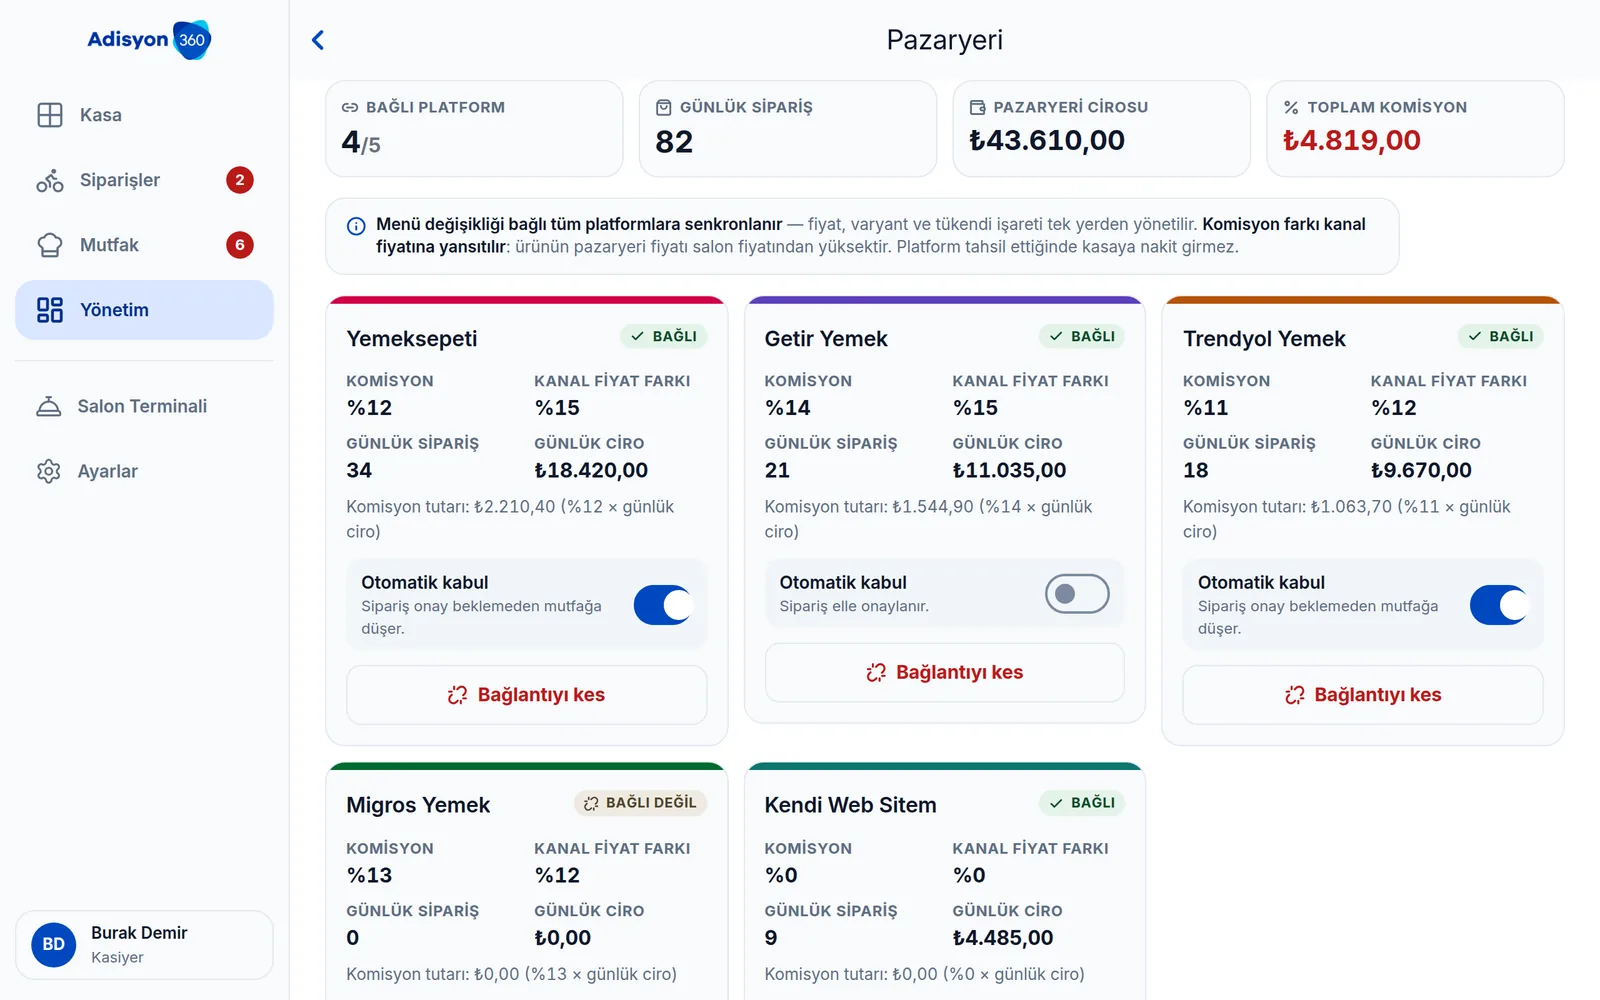Click the BAĞLI status badge on Getir Yemek

(x=1082, y=337)
